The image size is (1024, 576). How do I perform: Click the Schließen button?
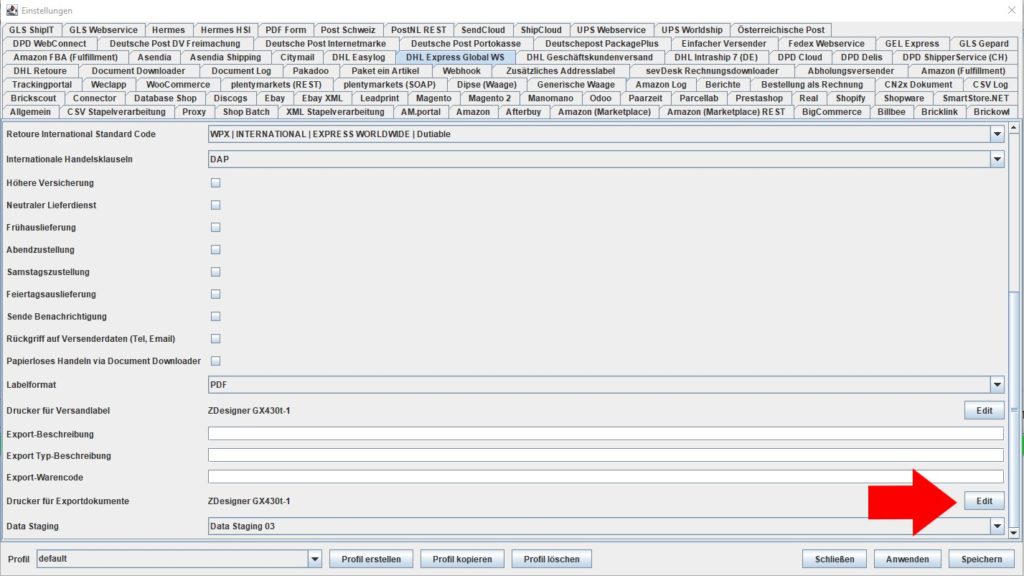(834, 559)
